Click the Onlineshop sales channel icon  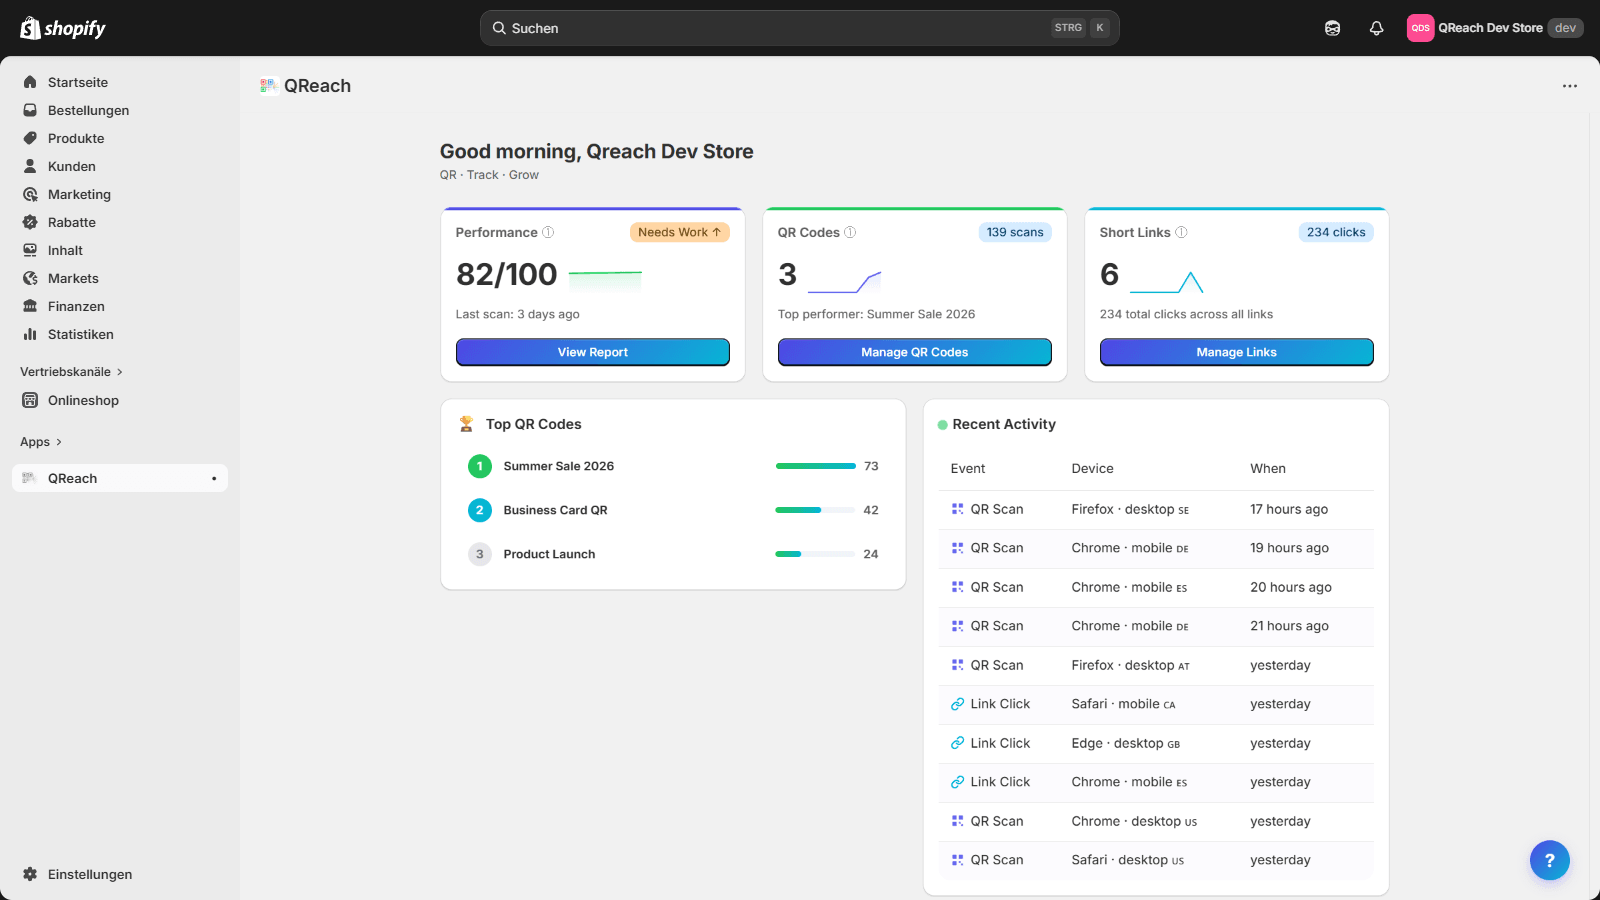point(31,400)
